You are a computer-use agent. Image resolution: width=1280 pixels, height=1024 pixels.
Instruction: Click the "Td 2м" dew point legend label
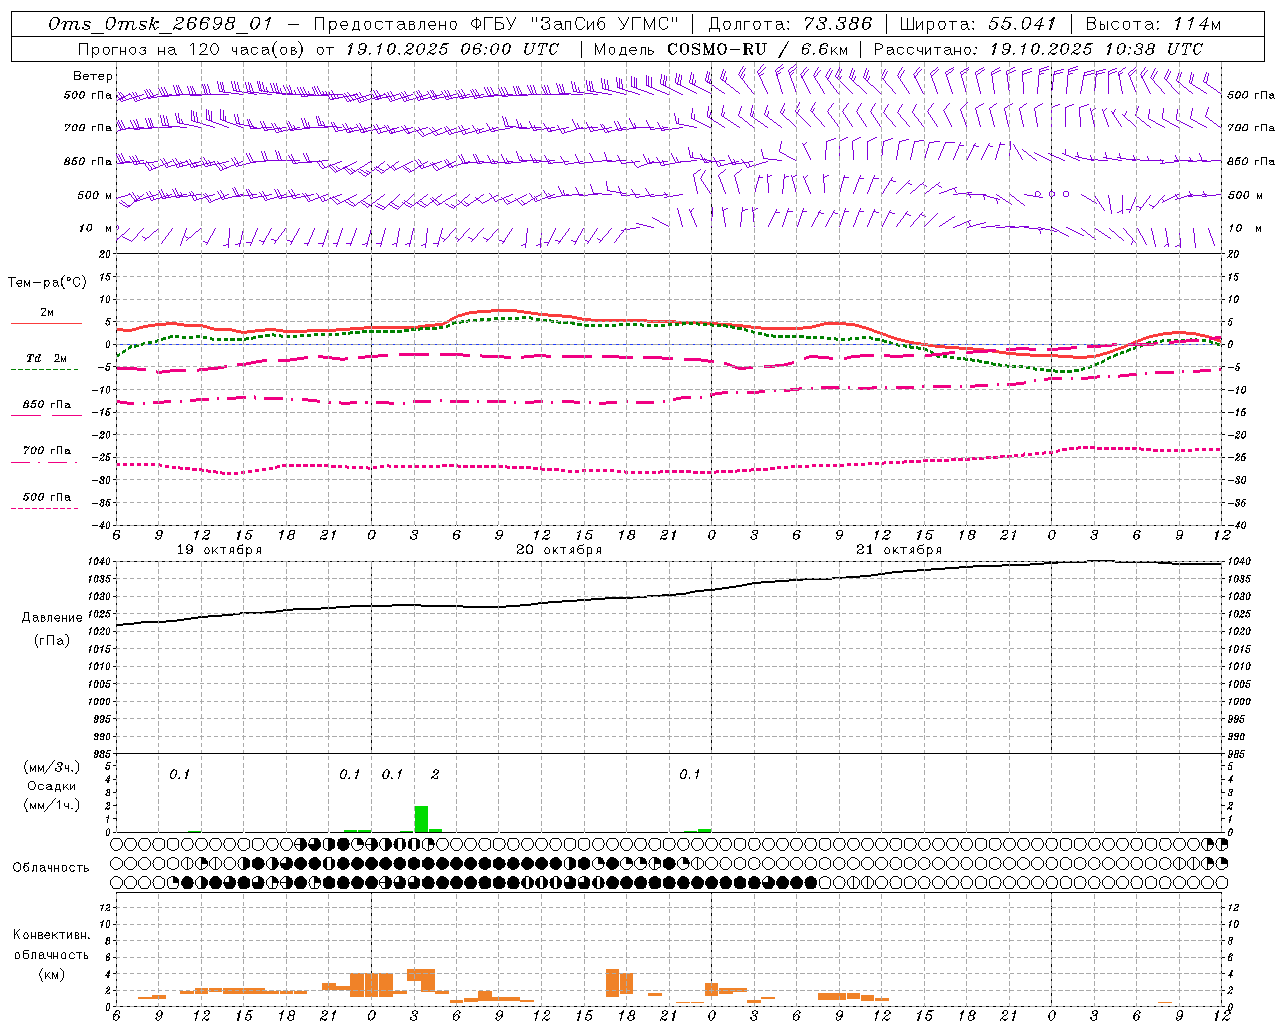pos(46,358)
